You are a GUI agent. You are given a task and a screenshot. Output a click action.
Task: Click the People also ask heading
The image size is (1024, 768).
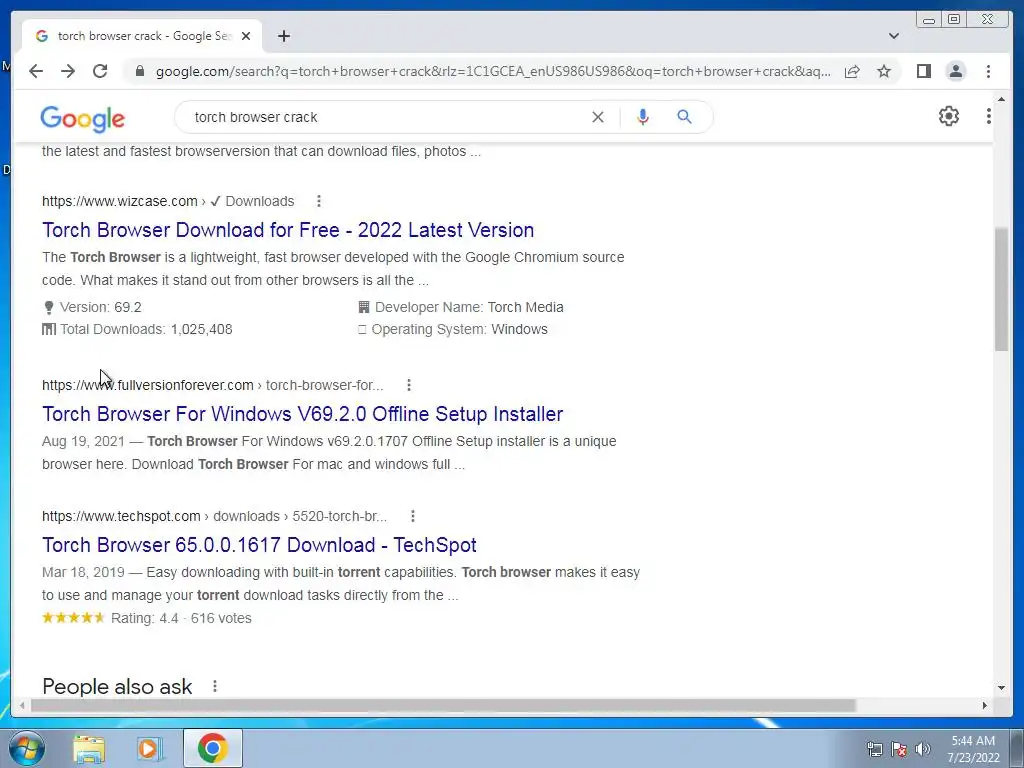117,687
